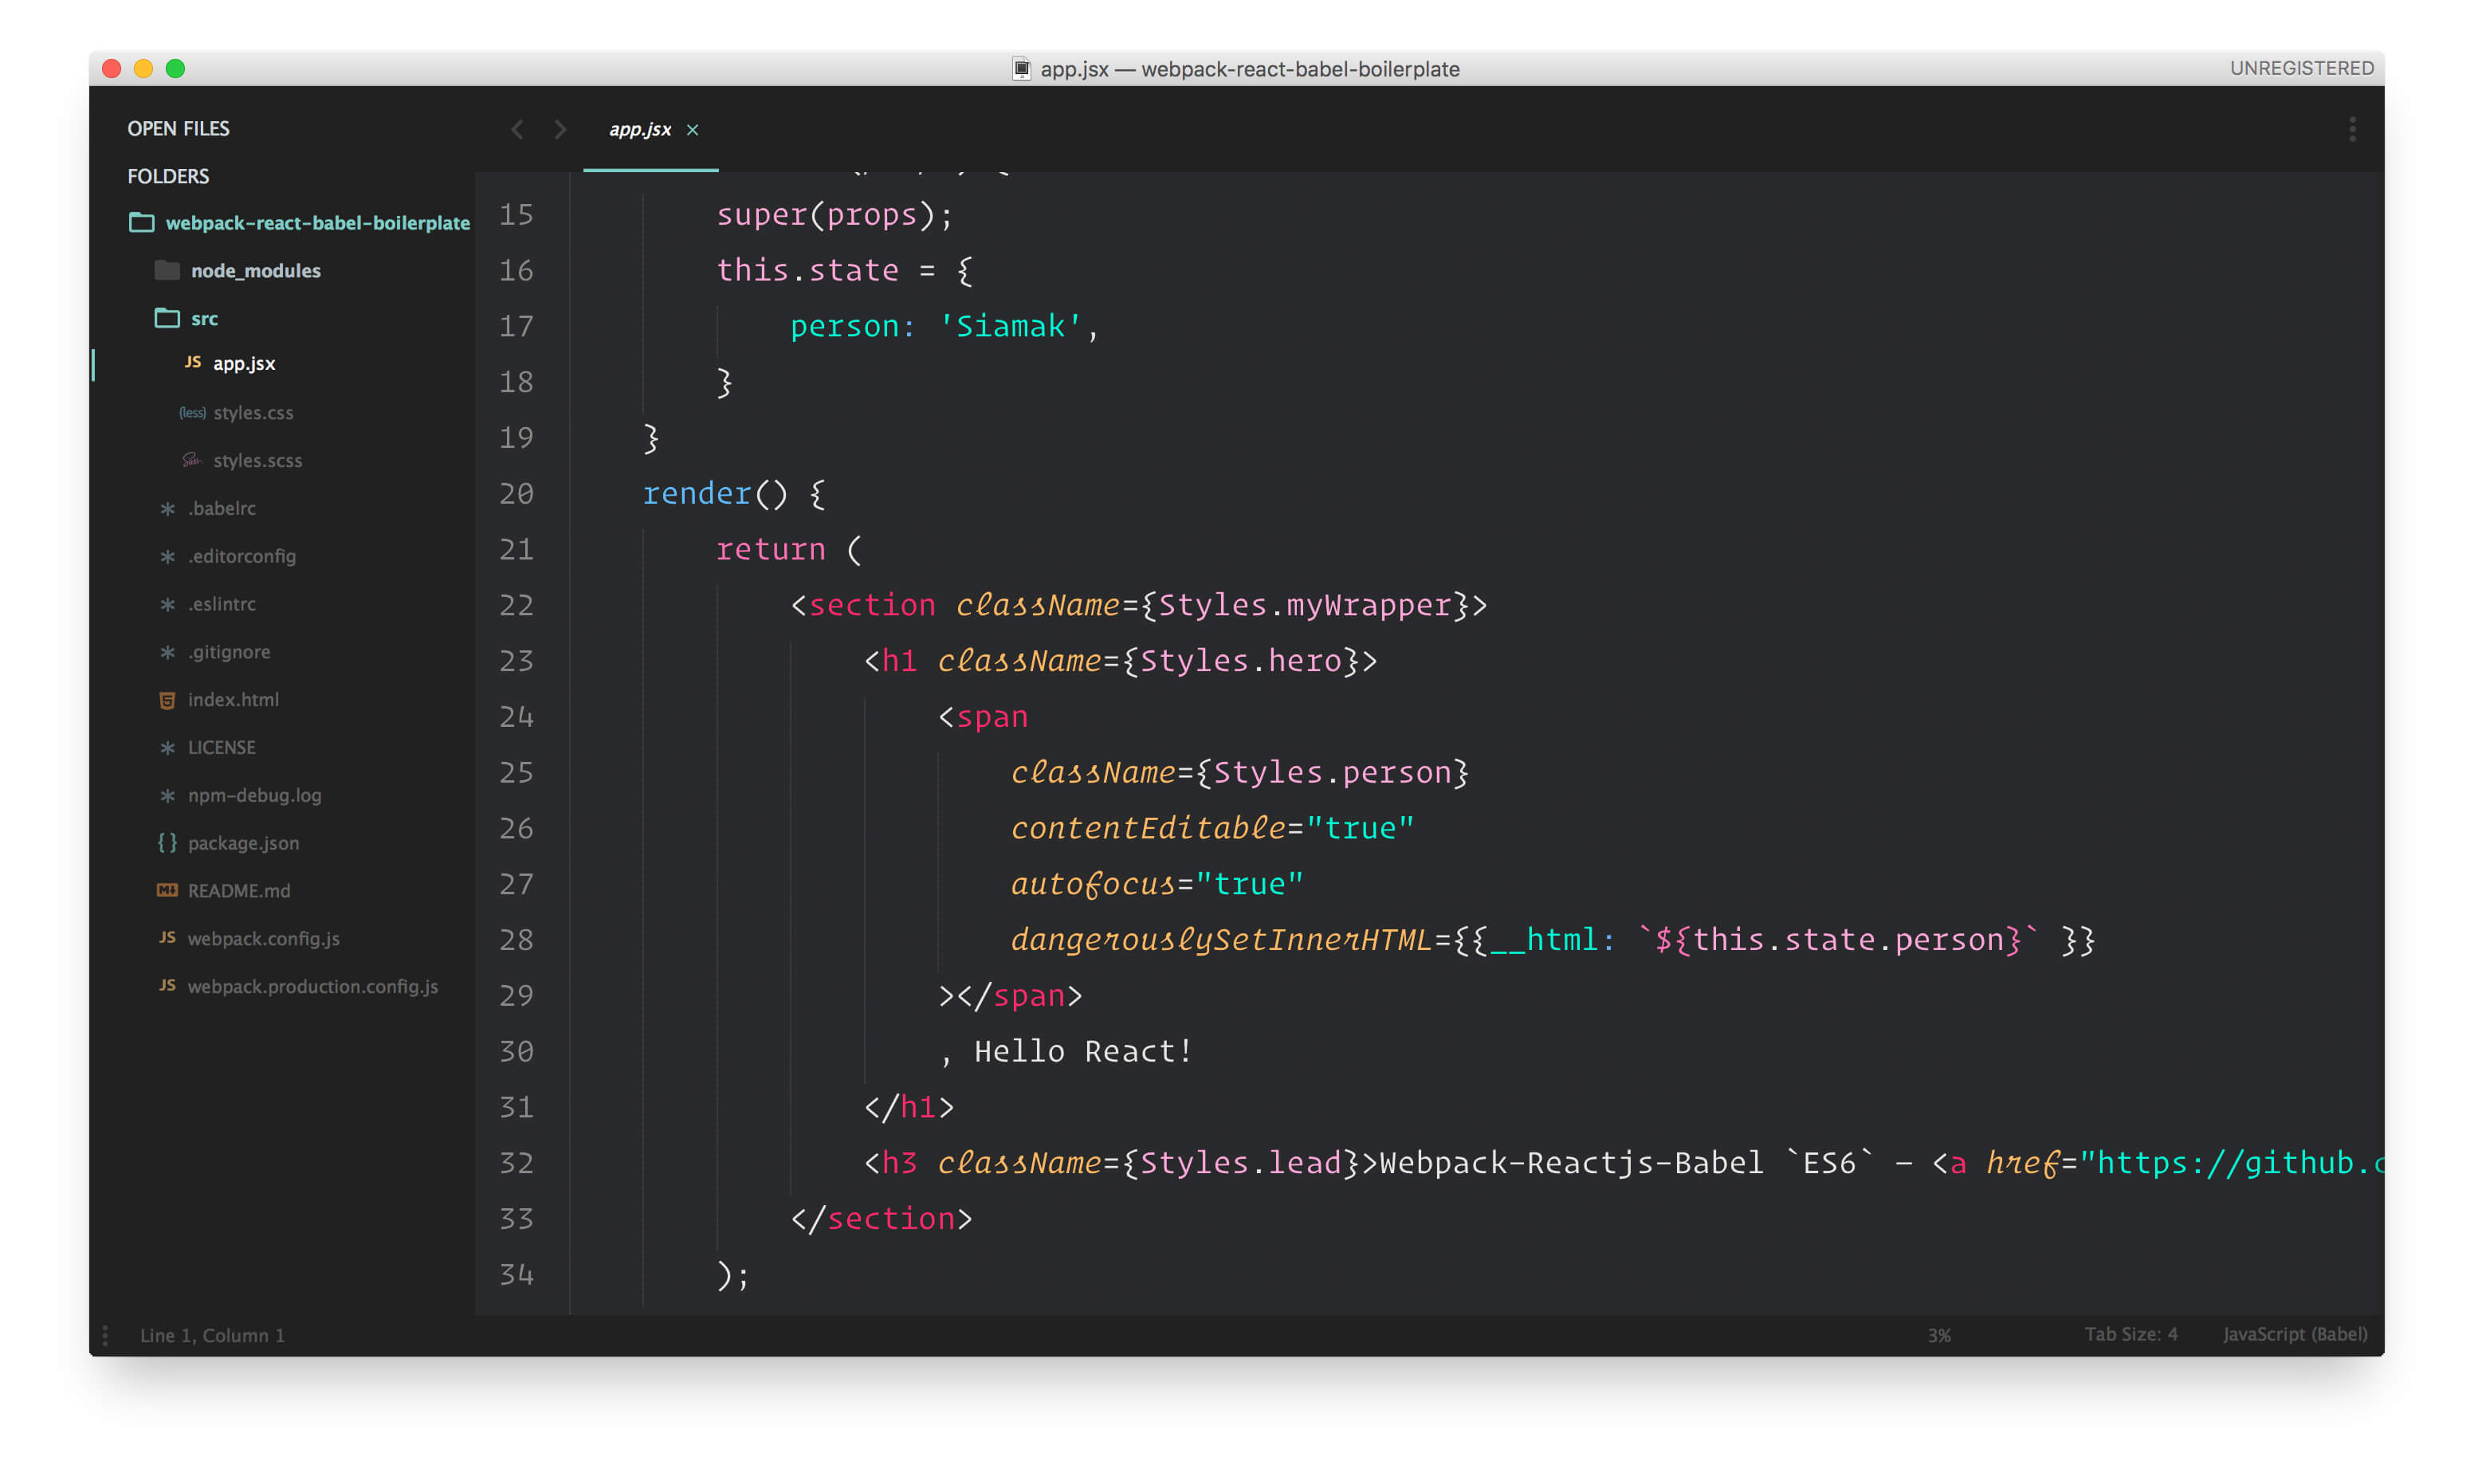The image size is (2474, 1484).
Task: Click the README.md markdown icon
Action: (167, 890)
